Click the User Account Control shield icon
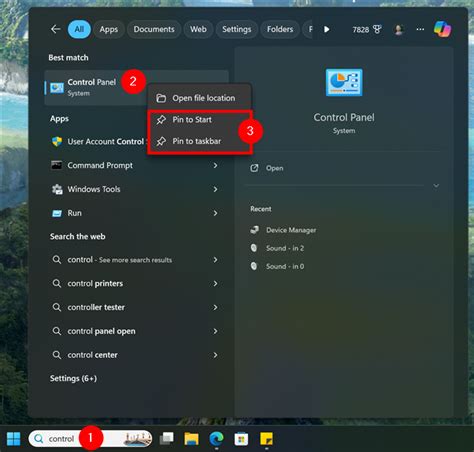Screen dimensions: 474x452 coord(57,142)
